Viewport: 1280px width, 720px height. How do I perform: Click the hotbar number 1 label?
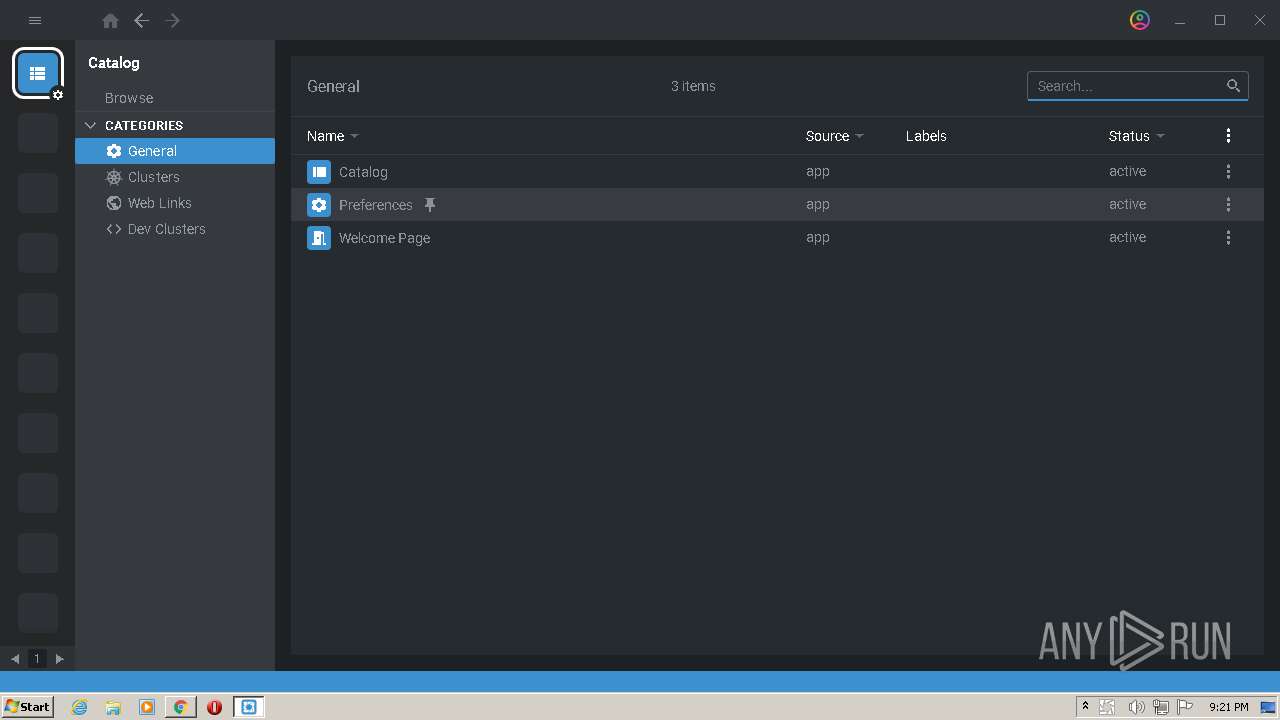pyautogui.click(x=37, y=658)
